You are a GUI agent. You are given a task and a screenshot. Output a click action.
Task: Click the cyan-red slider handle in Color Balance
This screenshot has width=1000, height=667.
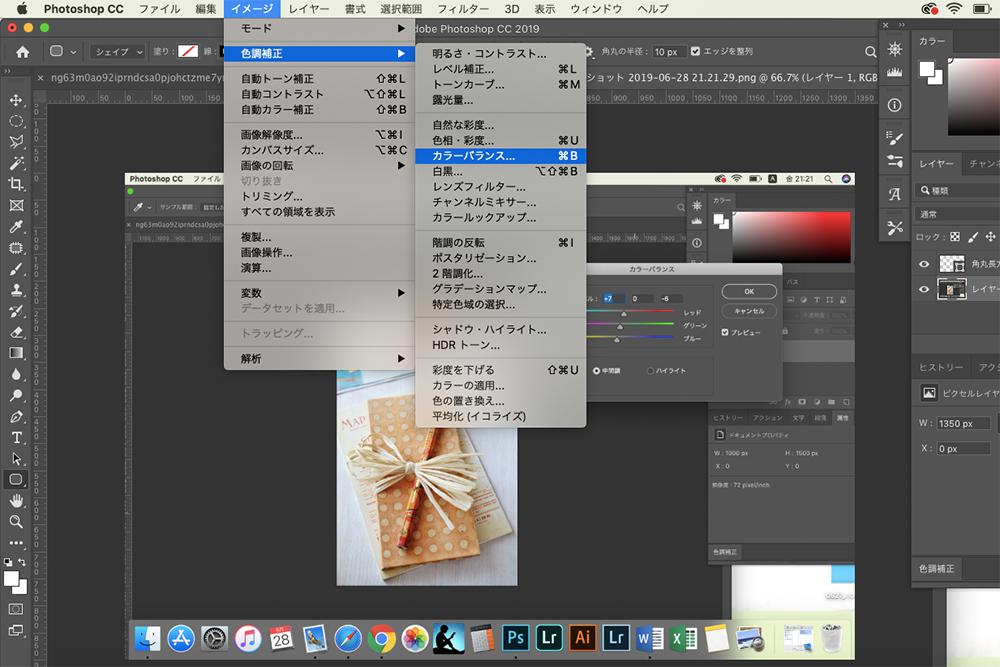[x=624, y=314]
